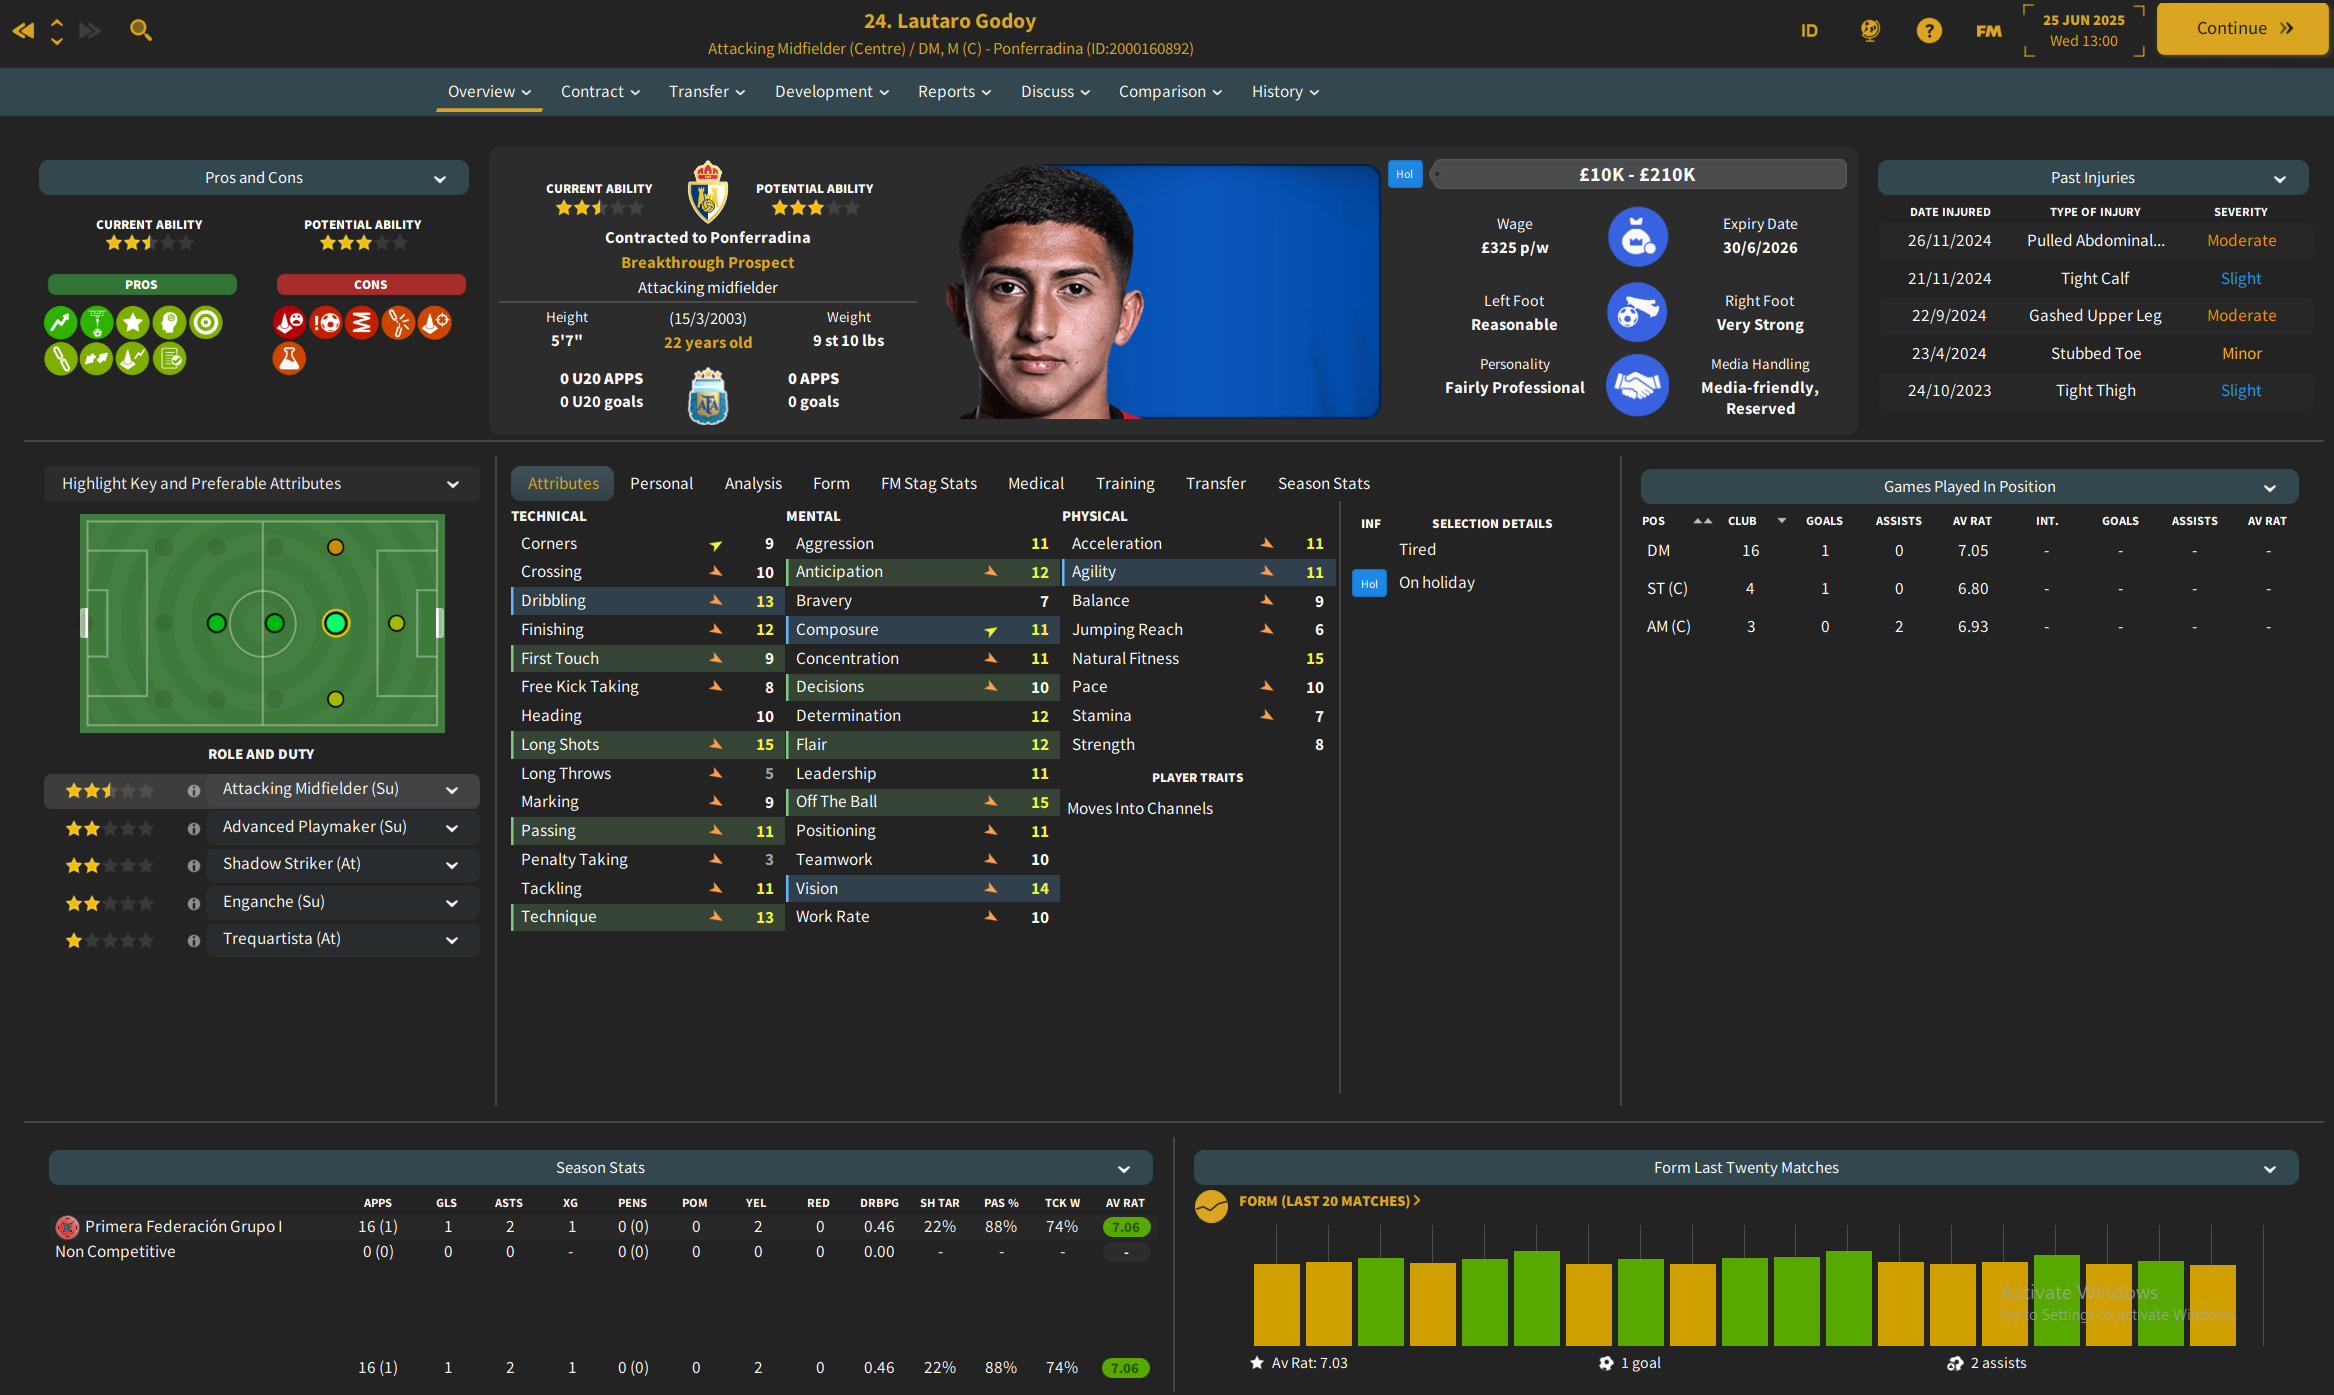The height and width of the screenshot is (1395, 2334).
Task: Select the striker position dot on pitch
Action: pos(397,623)
